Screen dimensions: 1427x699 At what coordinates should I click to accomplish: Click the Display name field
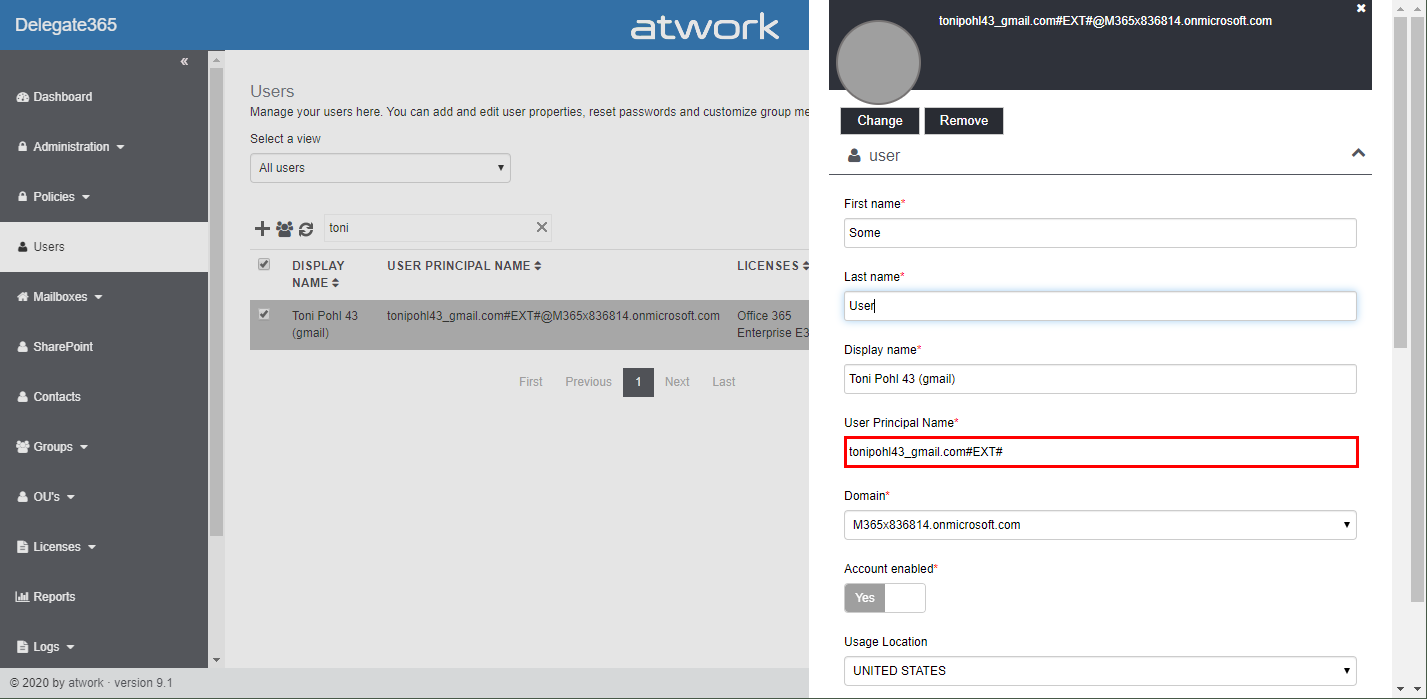click(1100, 379)
